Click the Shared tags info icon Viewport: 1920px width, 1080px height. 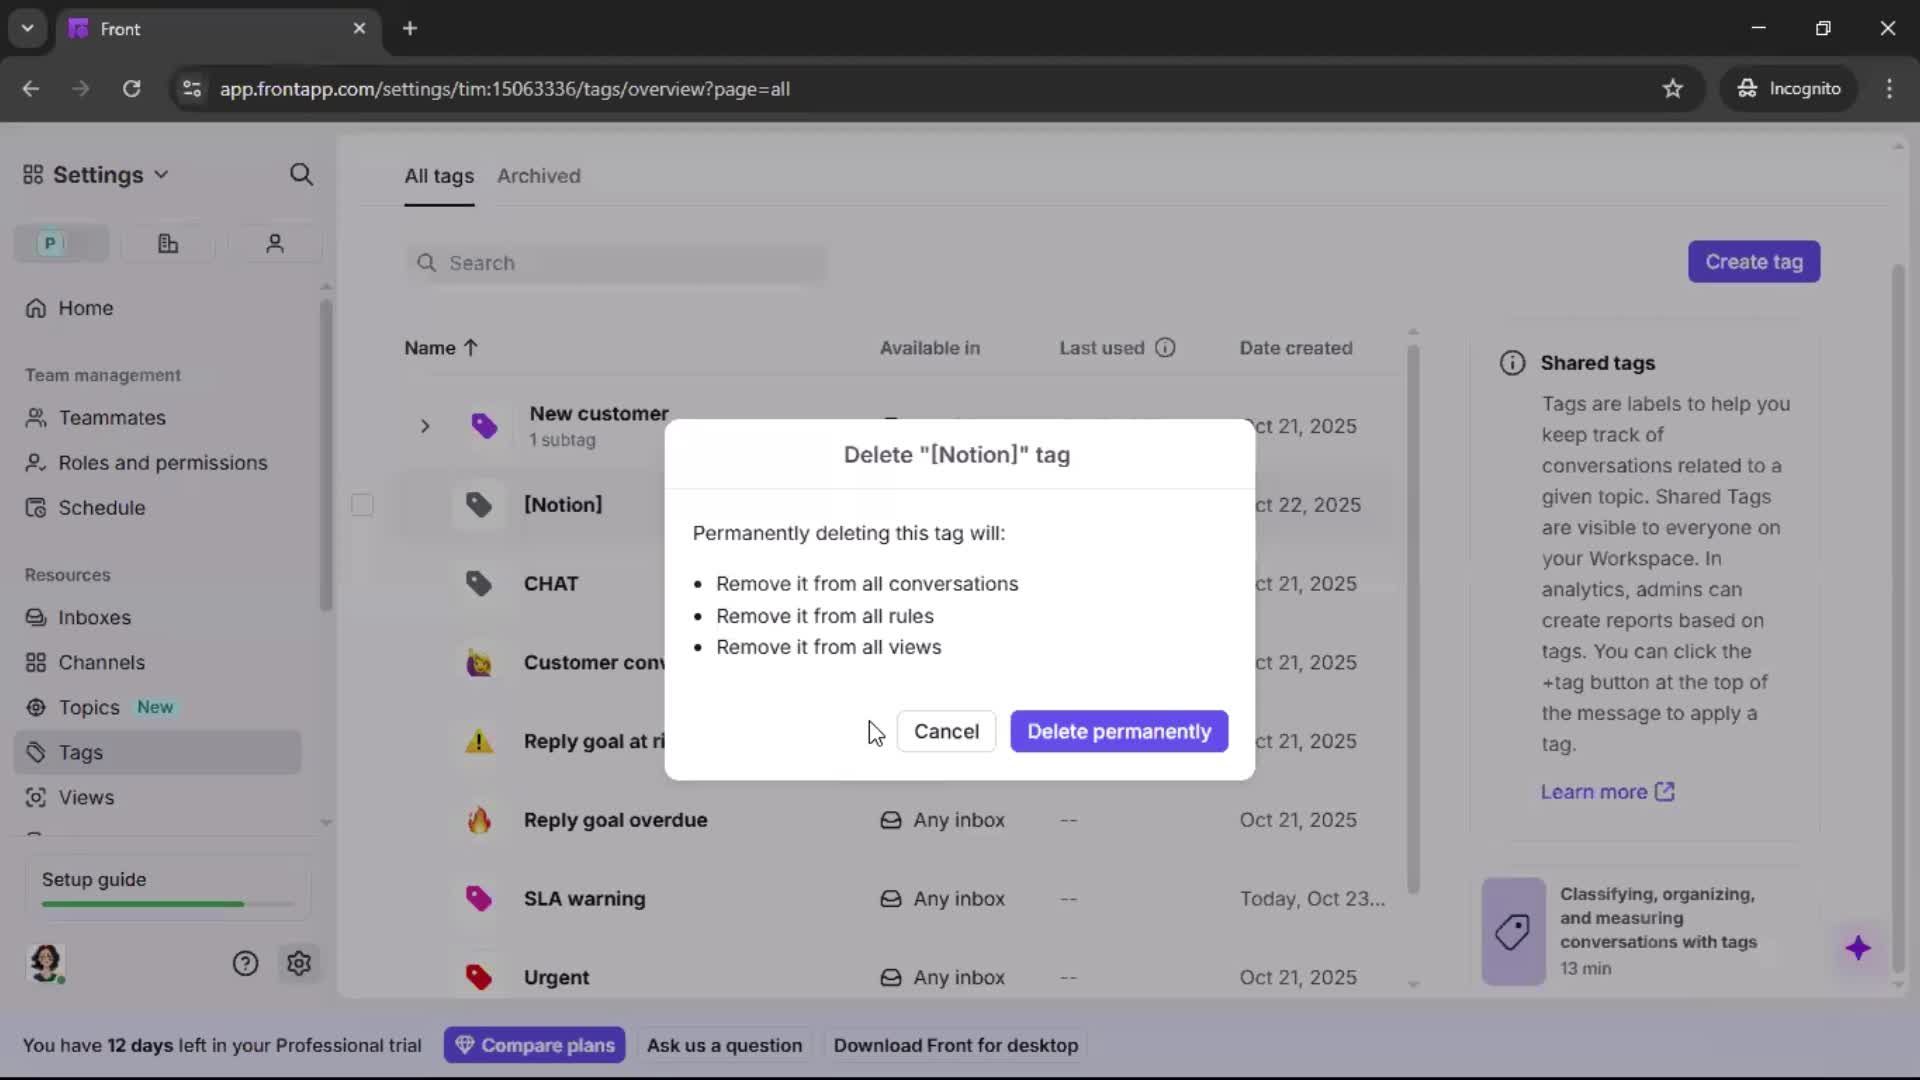[1510, 362]
